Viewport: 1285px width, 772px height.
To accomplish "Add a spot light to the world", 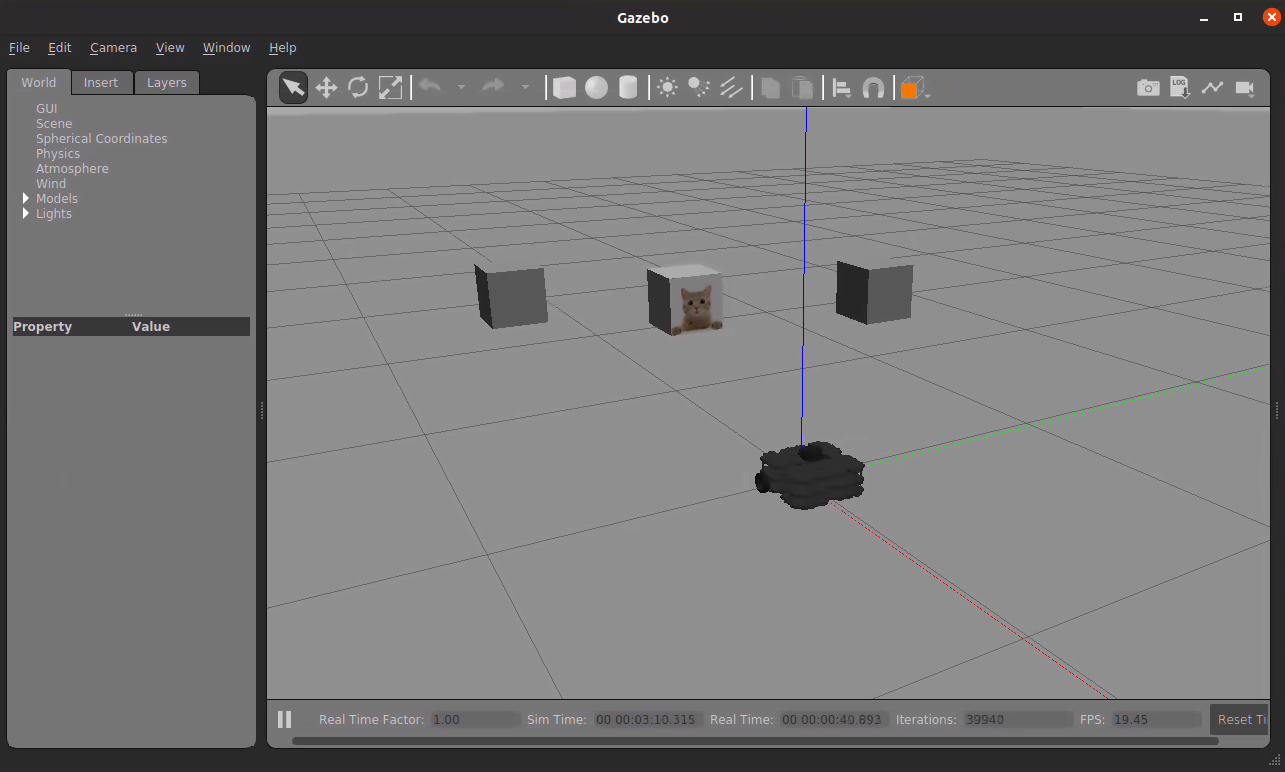I will (698, 87).
